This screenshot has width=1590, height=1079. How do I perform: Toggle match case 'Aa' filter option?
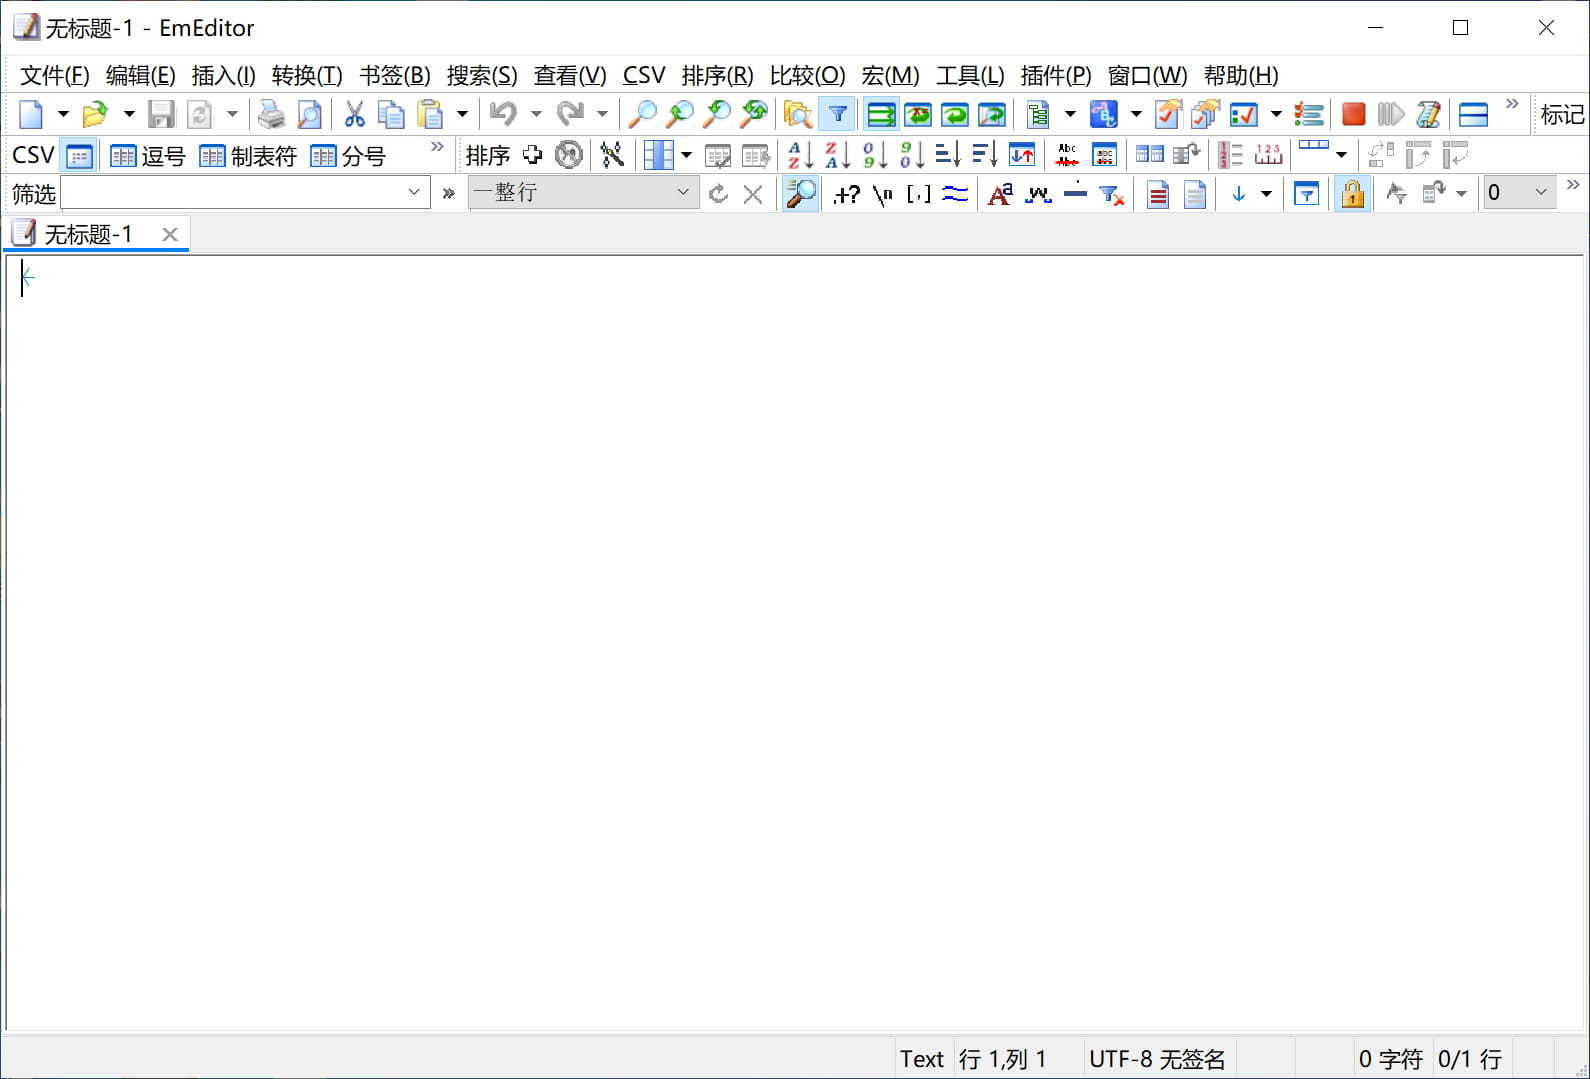pos(999,194)
